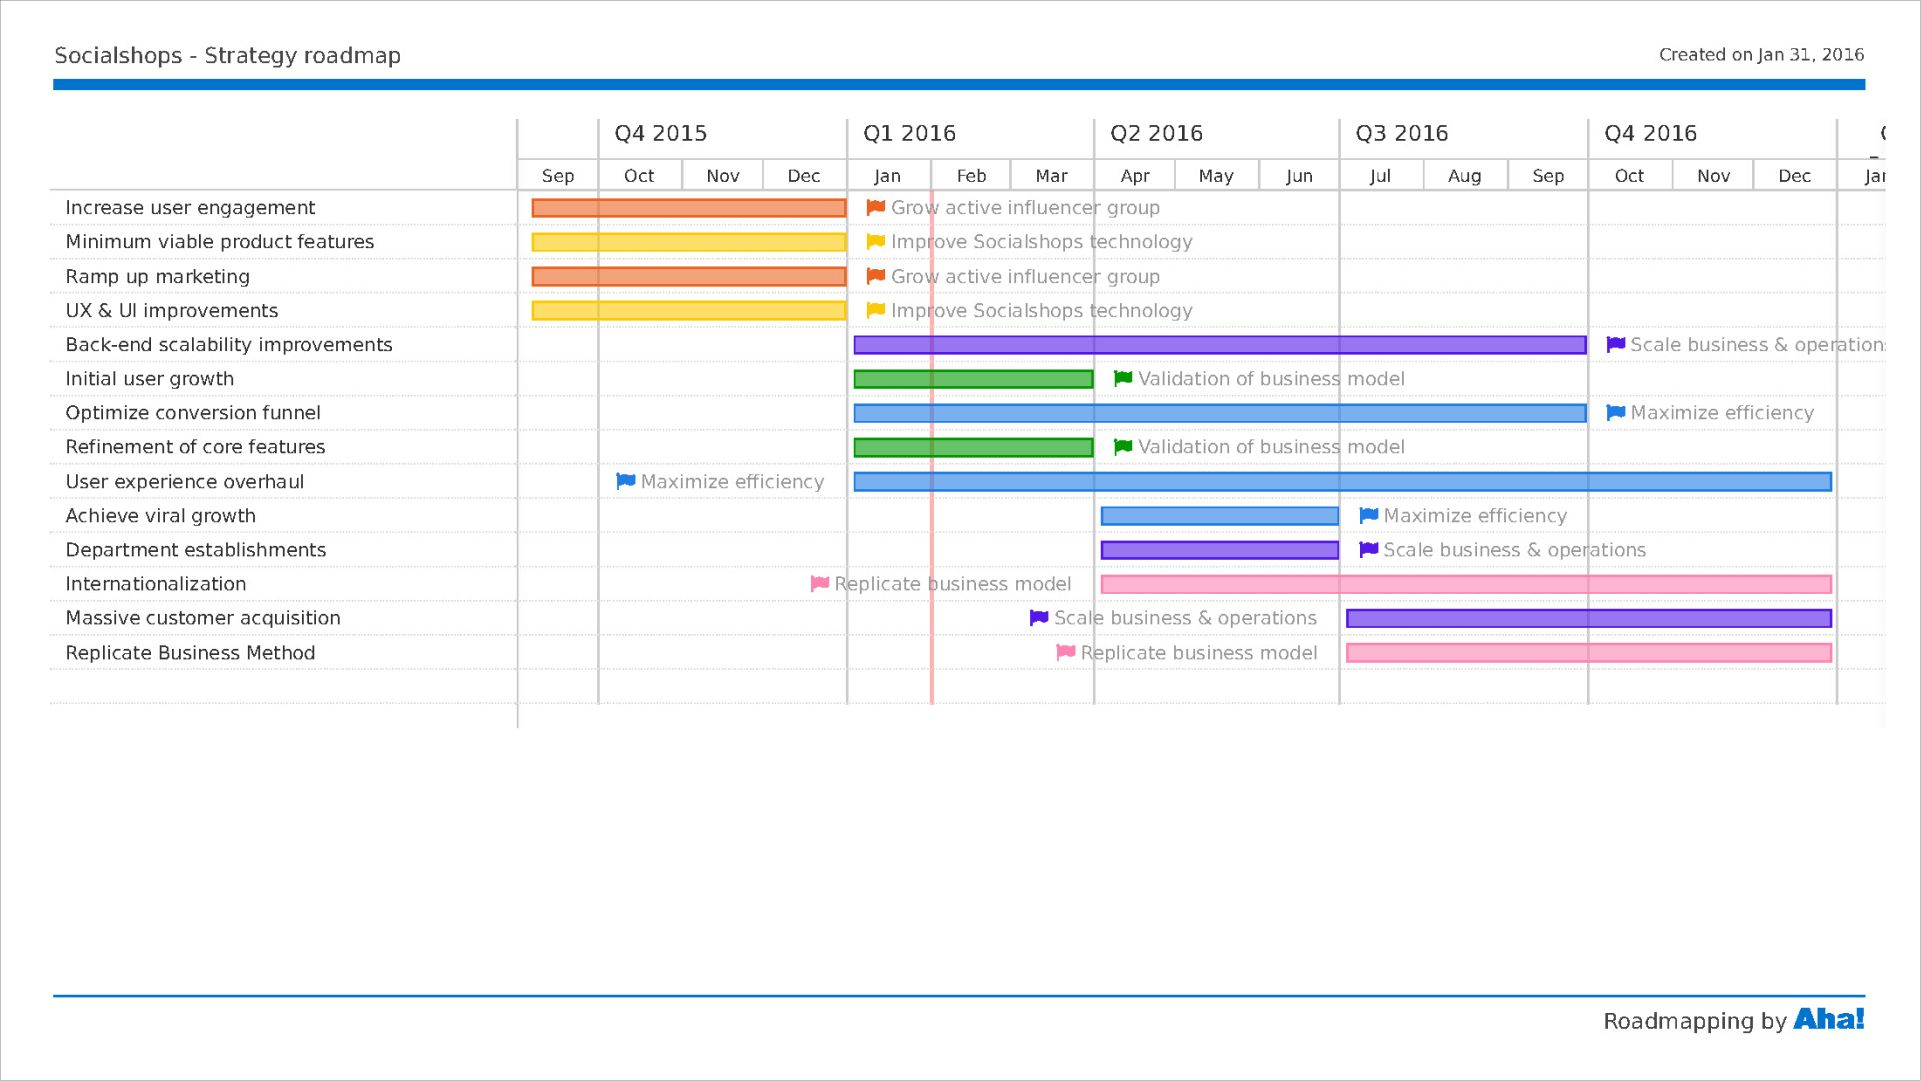Screen dimensions: 1921x1081
Task: Click green flag in Initial user growth row
Action: (x=1123, y=379)
